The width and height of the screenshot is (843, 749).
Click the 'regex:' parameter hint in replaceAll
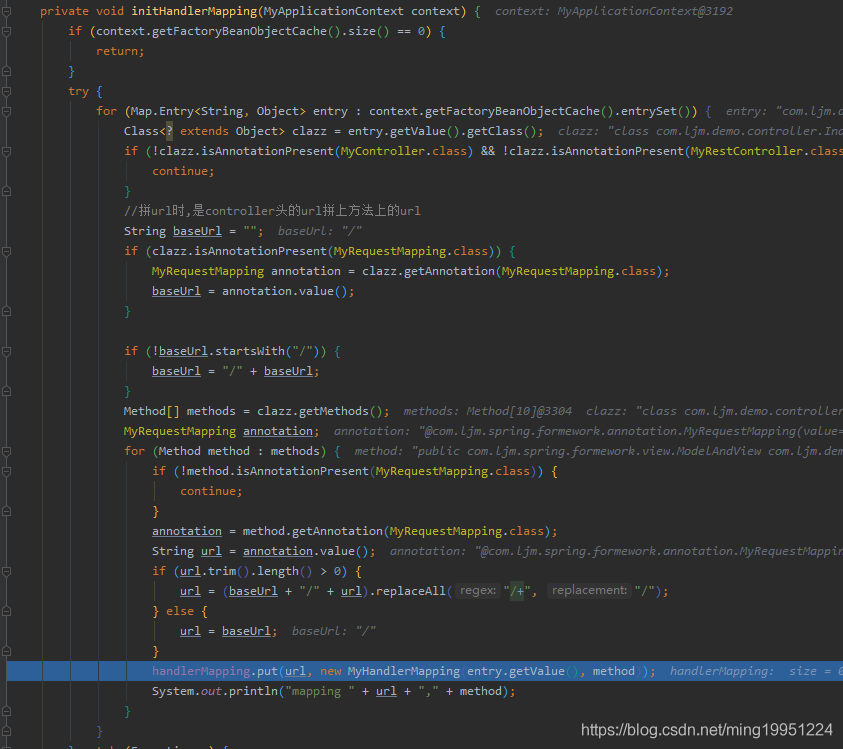click(478, 591)
